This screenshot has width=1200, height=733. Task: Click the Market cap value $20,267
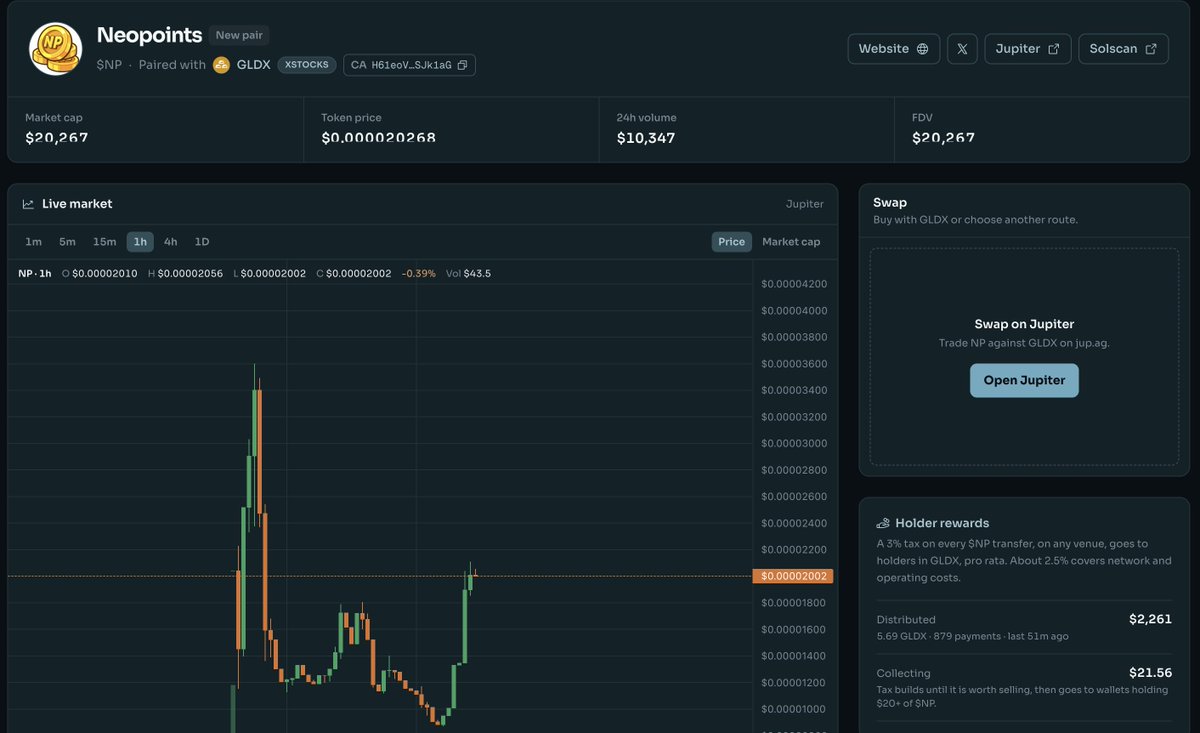coord(57,138)
